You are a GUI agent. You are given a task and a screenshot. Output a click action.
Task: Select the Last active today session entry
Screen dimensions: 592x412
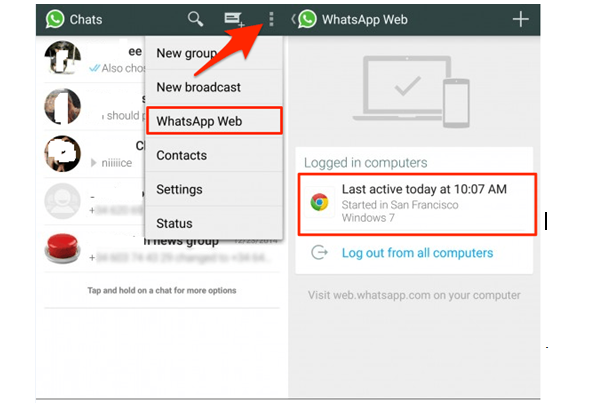(417, 204)
